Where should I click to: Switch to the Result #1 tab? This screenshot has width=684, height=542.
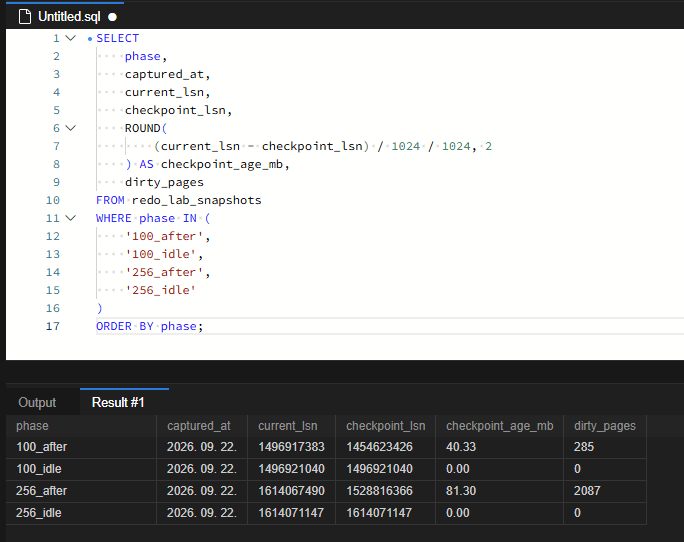point(118,402)
